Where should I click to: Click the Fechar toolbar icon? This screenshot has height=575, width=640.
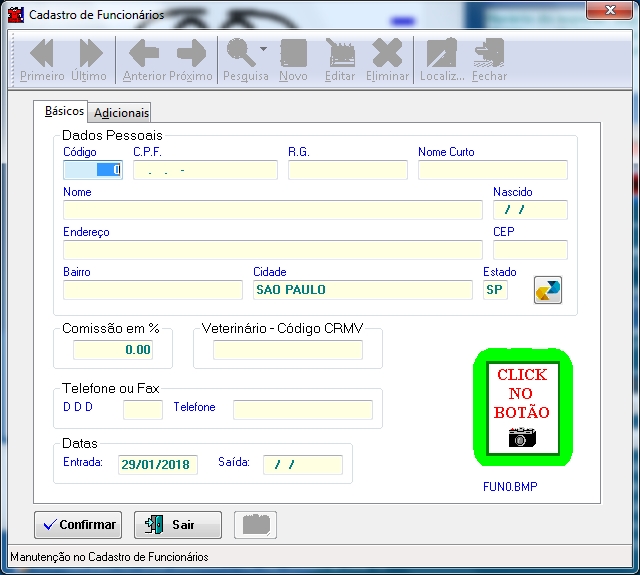(489, 53)
